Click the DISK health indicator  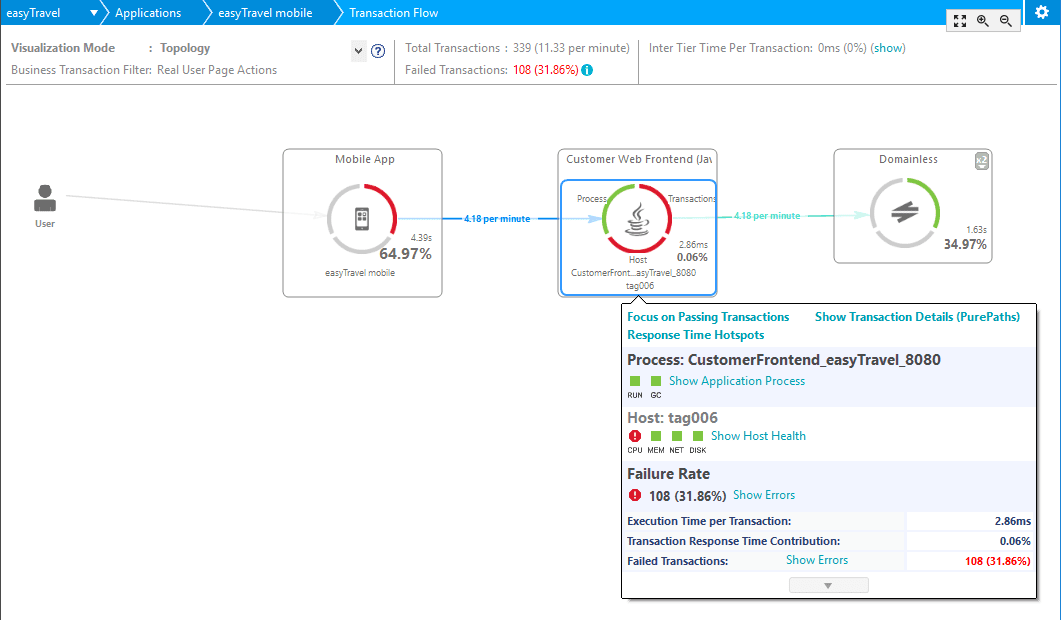(x=698, y=436)
